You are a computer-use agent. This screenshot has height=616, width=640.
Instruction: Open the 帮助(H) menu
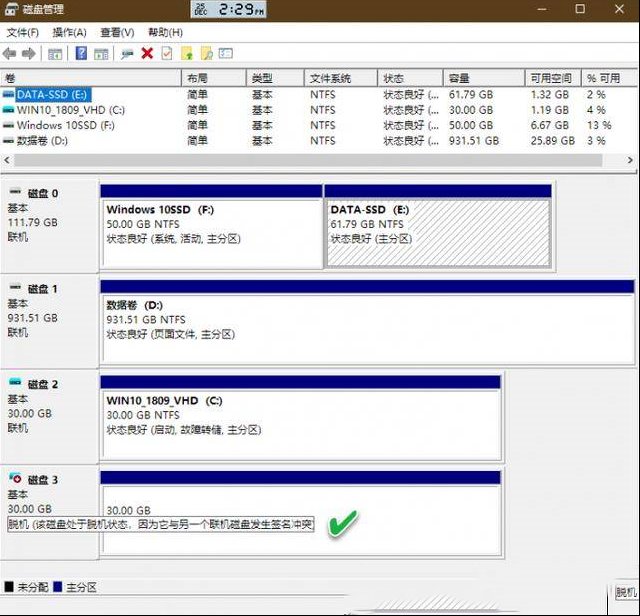[x=165, y=32]
